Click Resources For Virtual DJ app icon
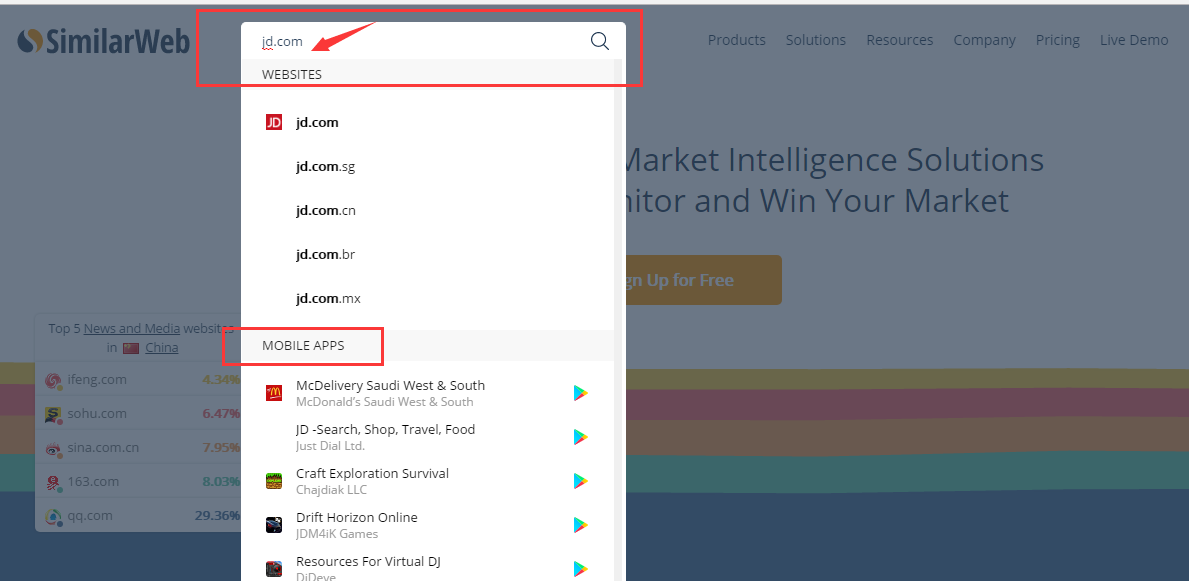The image size is (1189, 581). coord(274,569)
